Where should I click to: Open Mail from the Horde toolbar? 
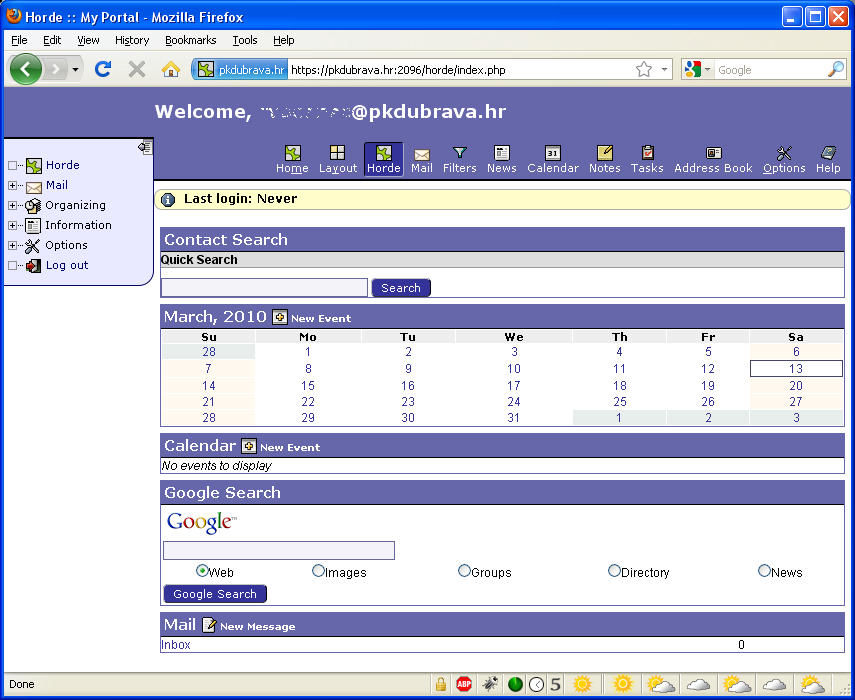point(421,159)
